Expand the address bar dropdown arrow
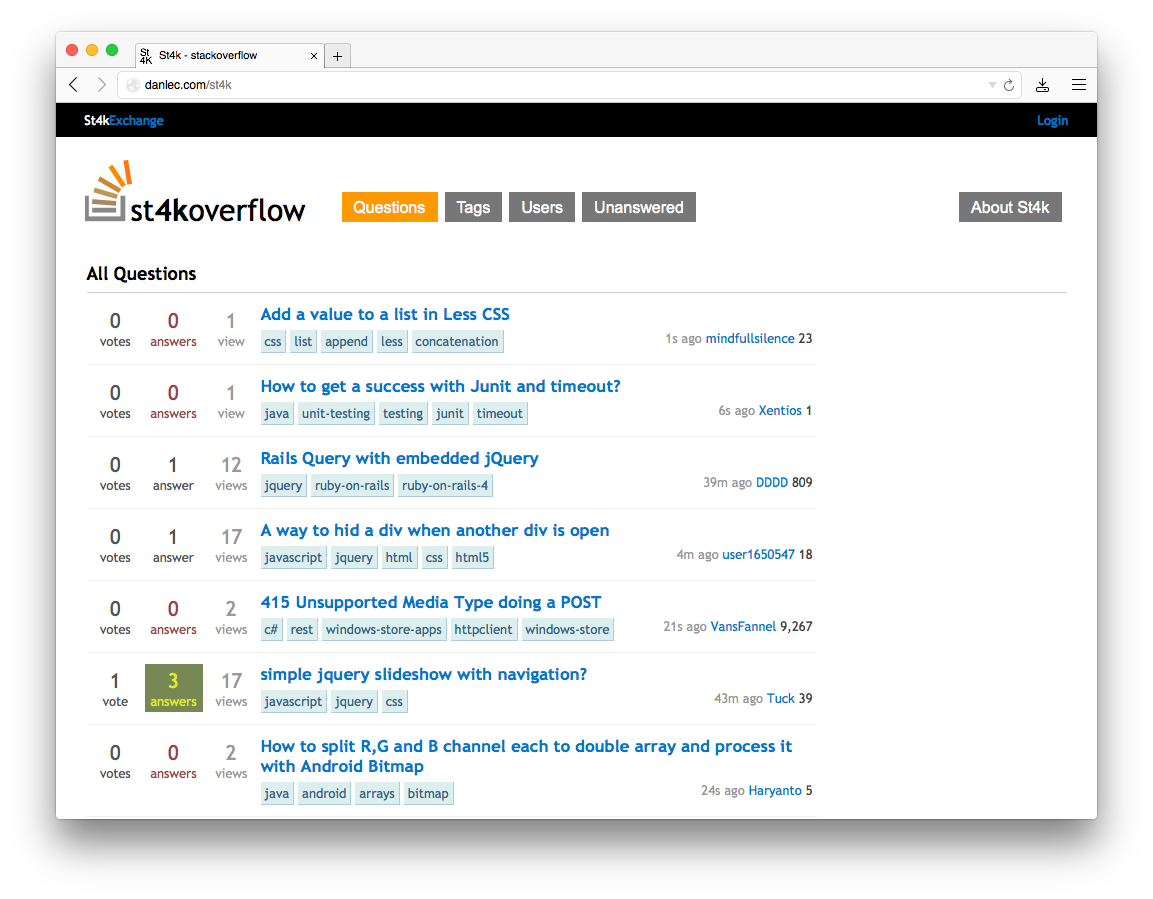 tap(991, 85)
